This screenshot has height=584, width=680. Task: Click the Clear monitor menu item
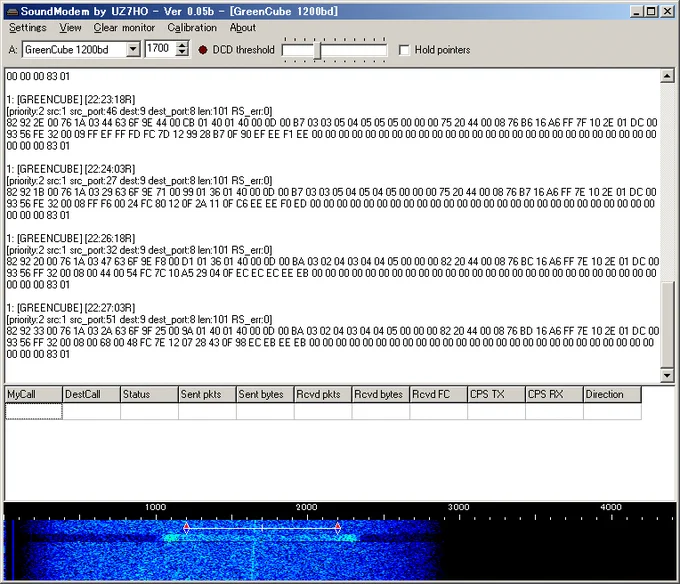(124, 28)
